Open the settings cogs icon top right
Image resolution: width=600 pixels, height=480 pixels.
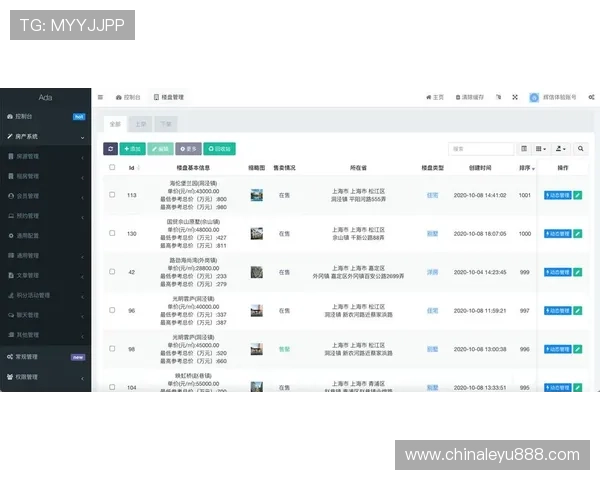tap(591, 97)
